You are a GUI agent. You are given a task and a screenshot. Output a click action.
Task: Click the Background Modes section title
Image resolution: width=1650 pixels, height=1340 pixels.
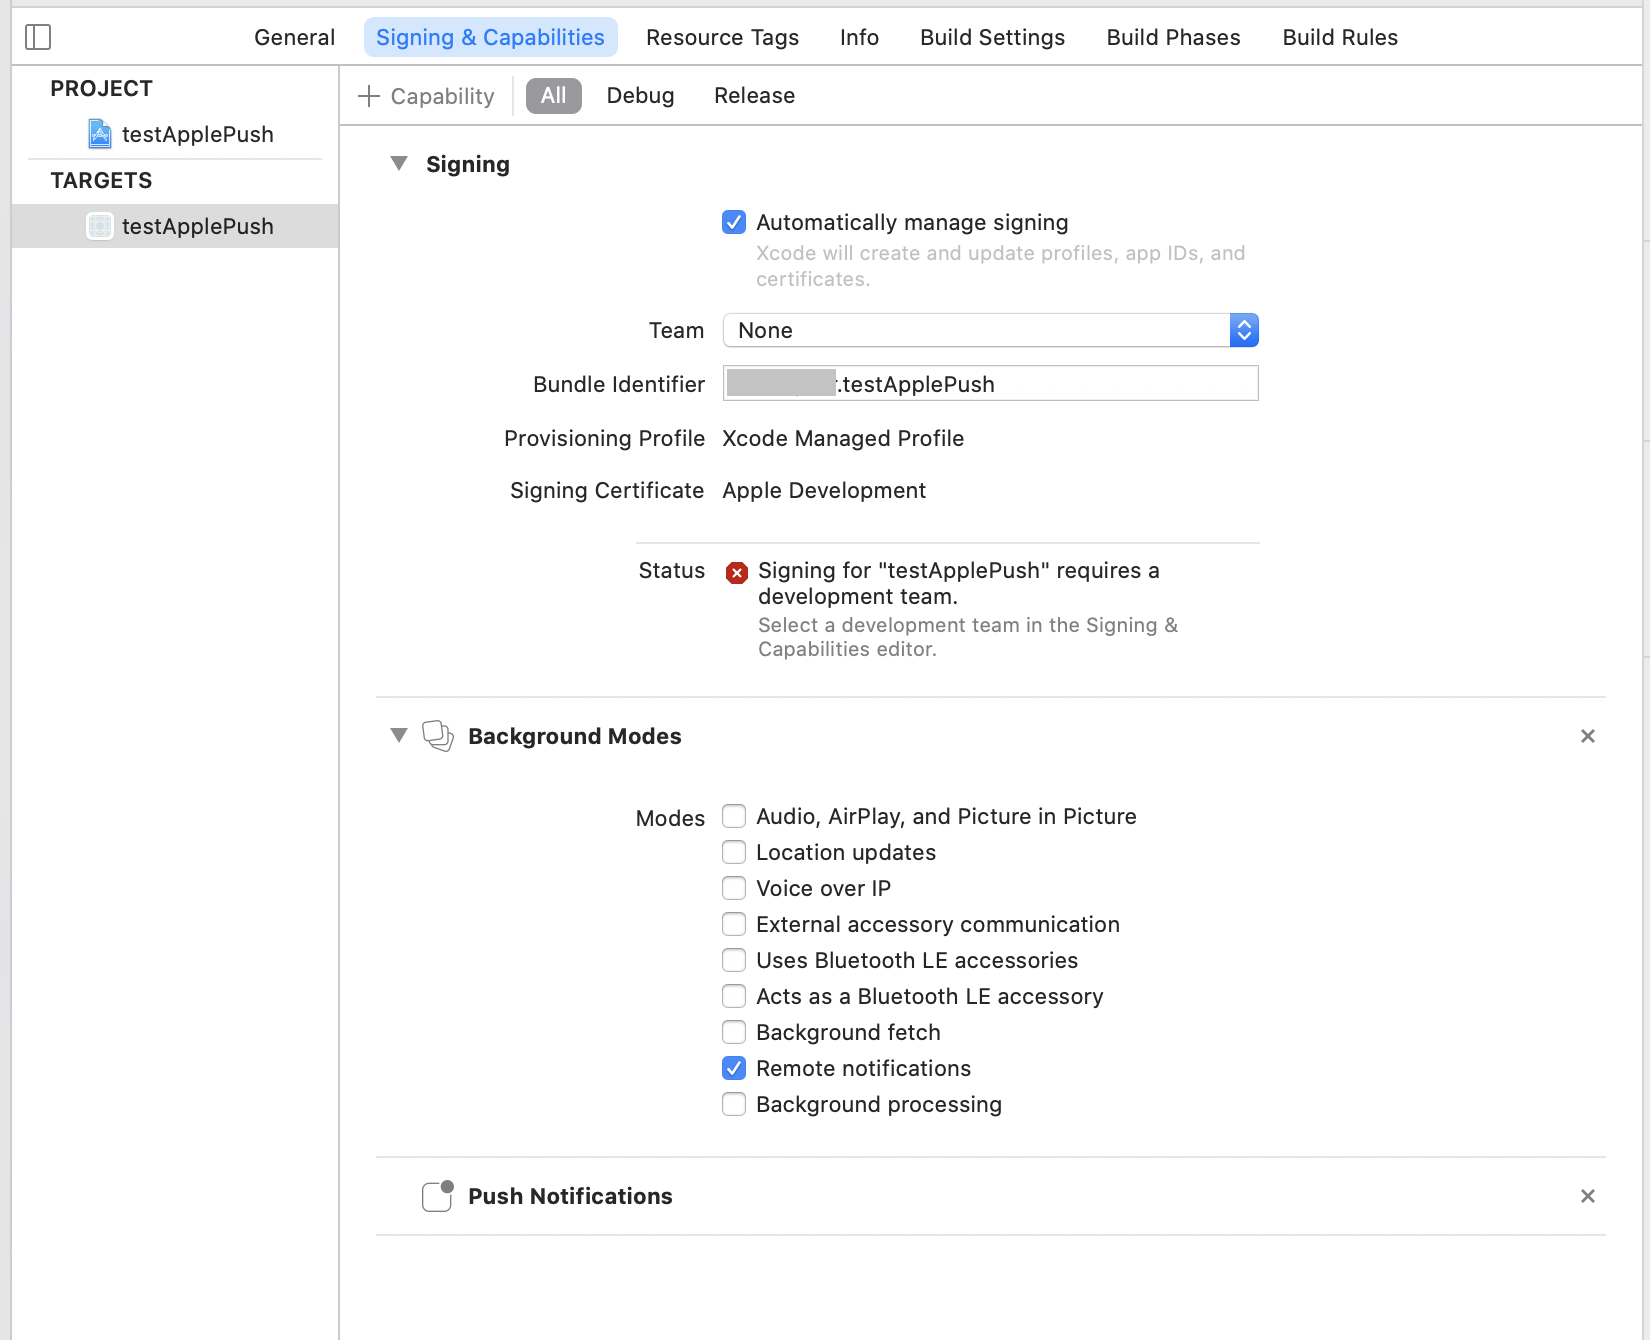click(574, 736)
